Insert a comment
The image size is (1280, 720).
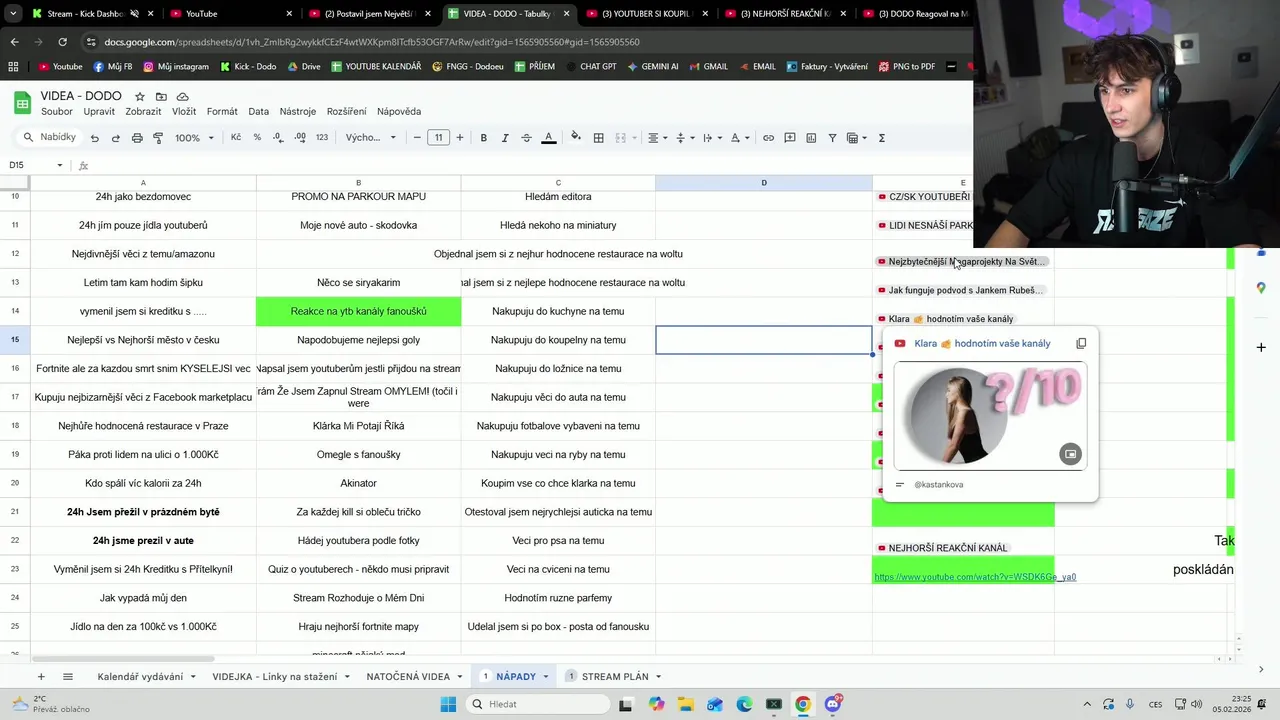click(x=790, y=138)
